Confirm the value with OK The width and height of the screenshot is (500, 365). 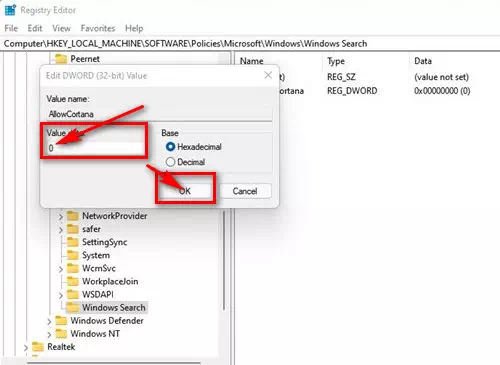coord(185,191)
